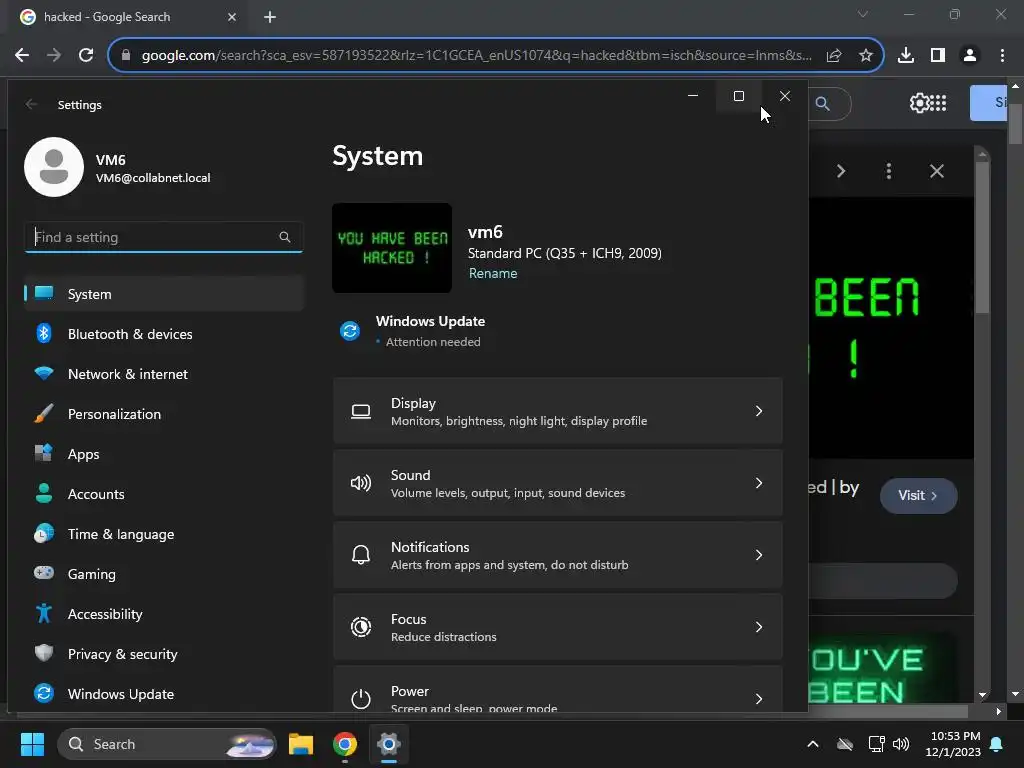This screenshot has width=1024, height=768.
Task: Rename the vm6 PC
Action: point(493,274)
